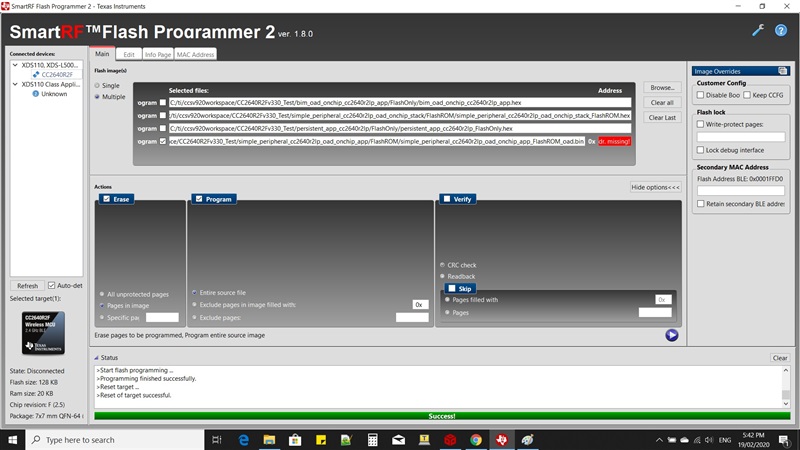Select the Multiple flash image radio button
Image resolution: width=800 pixels, height=450 pixels.
point(97,96)
